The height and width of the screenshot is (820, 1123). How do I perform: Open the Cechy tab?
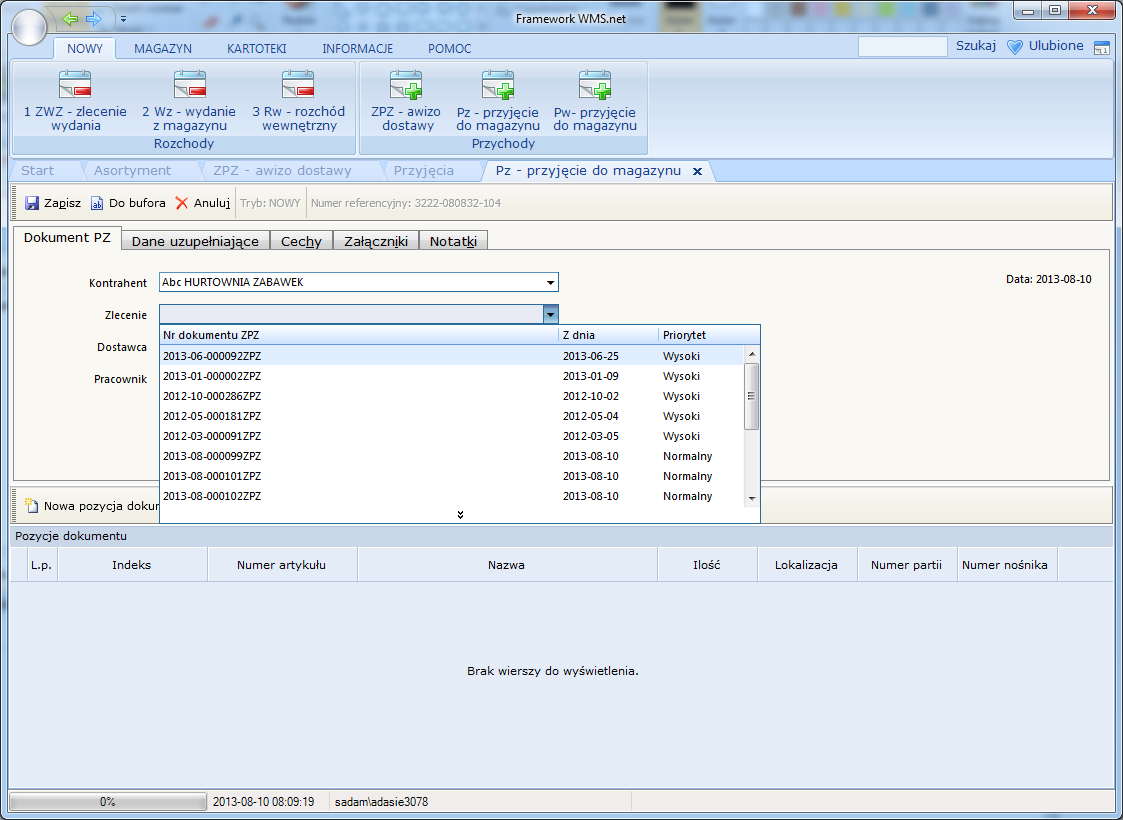(302, 241)
